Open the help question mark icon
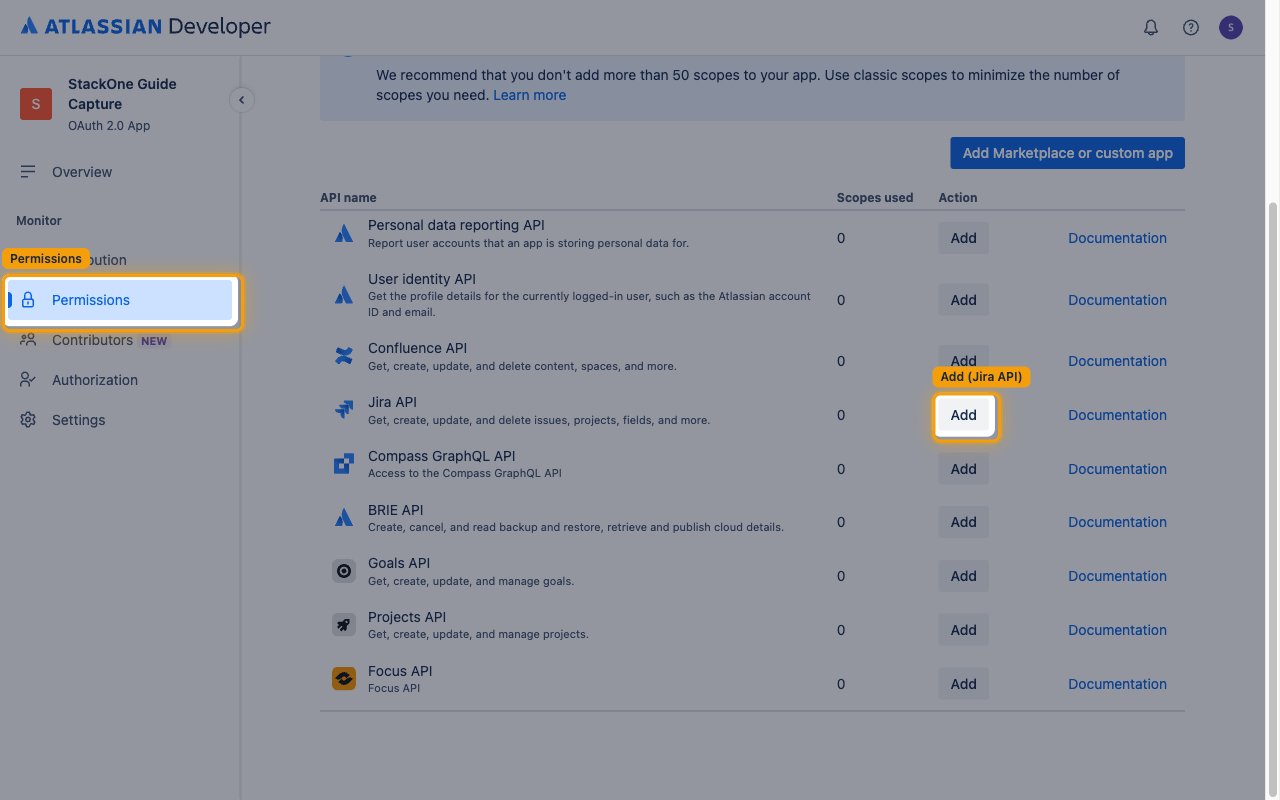The width and height of the screenshot is (1280, 800). [x=1190, y=27]
